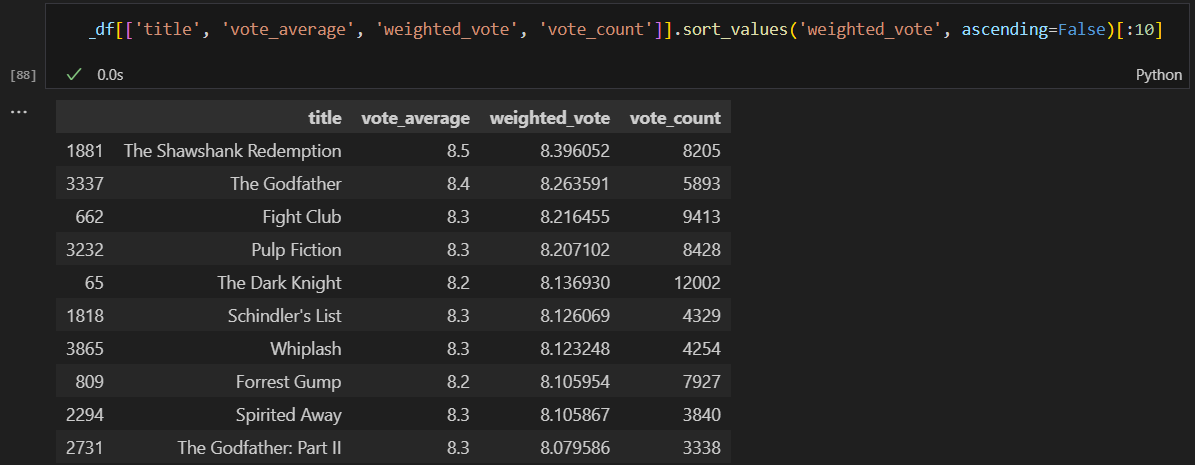Image resolution: width=1195 pixels, height=465 pixels.
Task: Click row index 3337
Action: pos(85,184)
